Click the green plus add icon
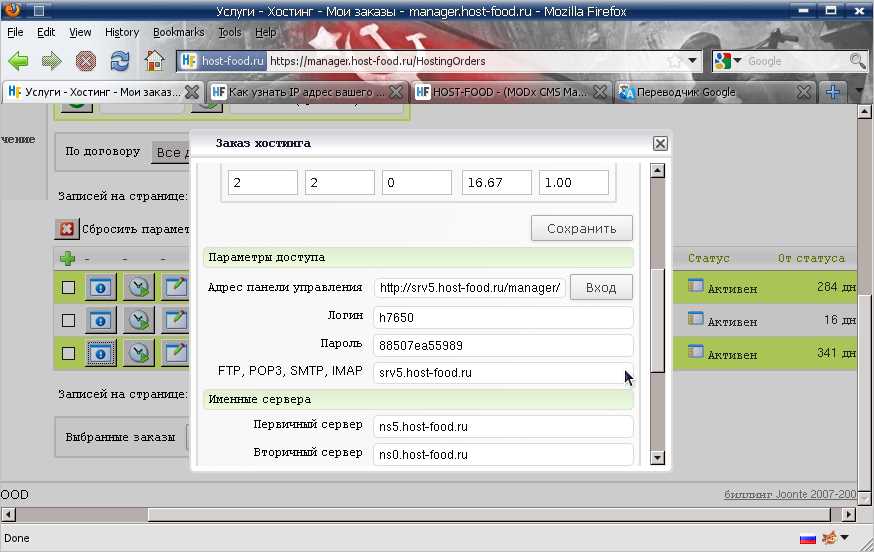Screen dimensions: 874x552 pos(67,259)
